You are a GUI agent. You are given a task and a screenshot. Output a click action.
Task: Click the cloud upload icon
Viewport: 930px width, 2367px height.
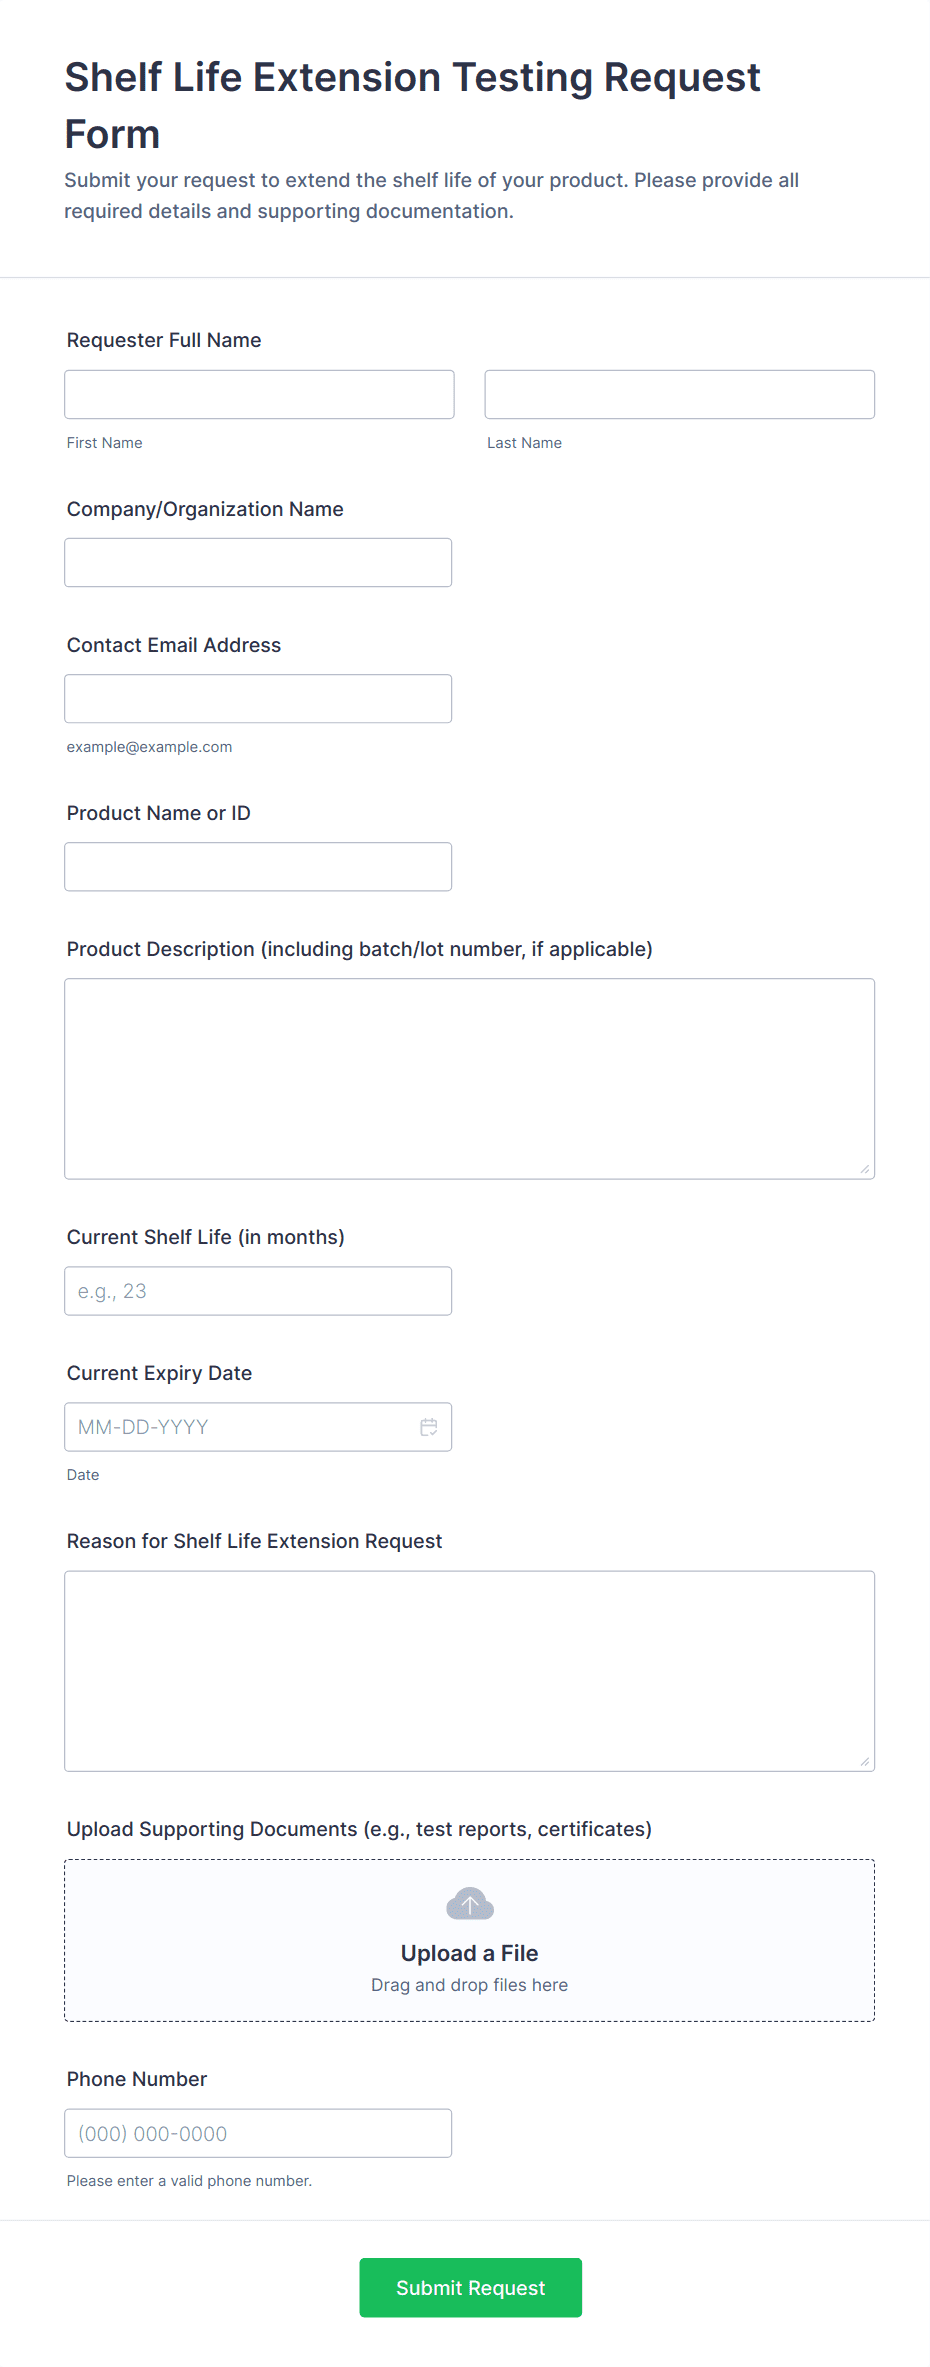pyautogui.click(x=470, y=1904)
